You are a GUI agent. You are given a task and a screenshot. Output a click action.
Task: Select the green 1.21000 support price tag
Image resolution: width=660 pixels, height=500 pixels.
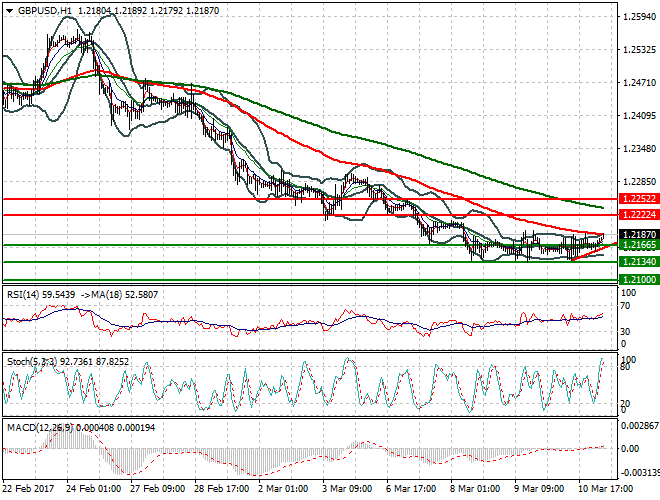click(x=638, y=280)
